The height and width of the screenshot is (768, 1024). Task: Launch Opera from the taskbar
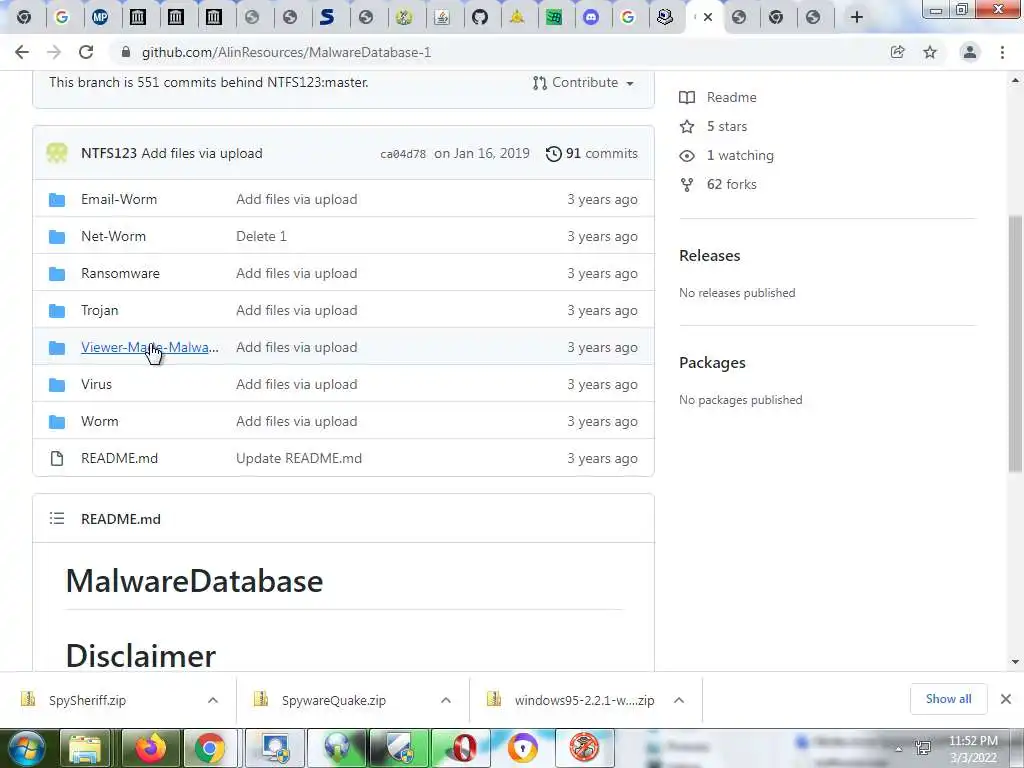462,748
